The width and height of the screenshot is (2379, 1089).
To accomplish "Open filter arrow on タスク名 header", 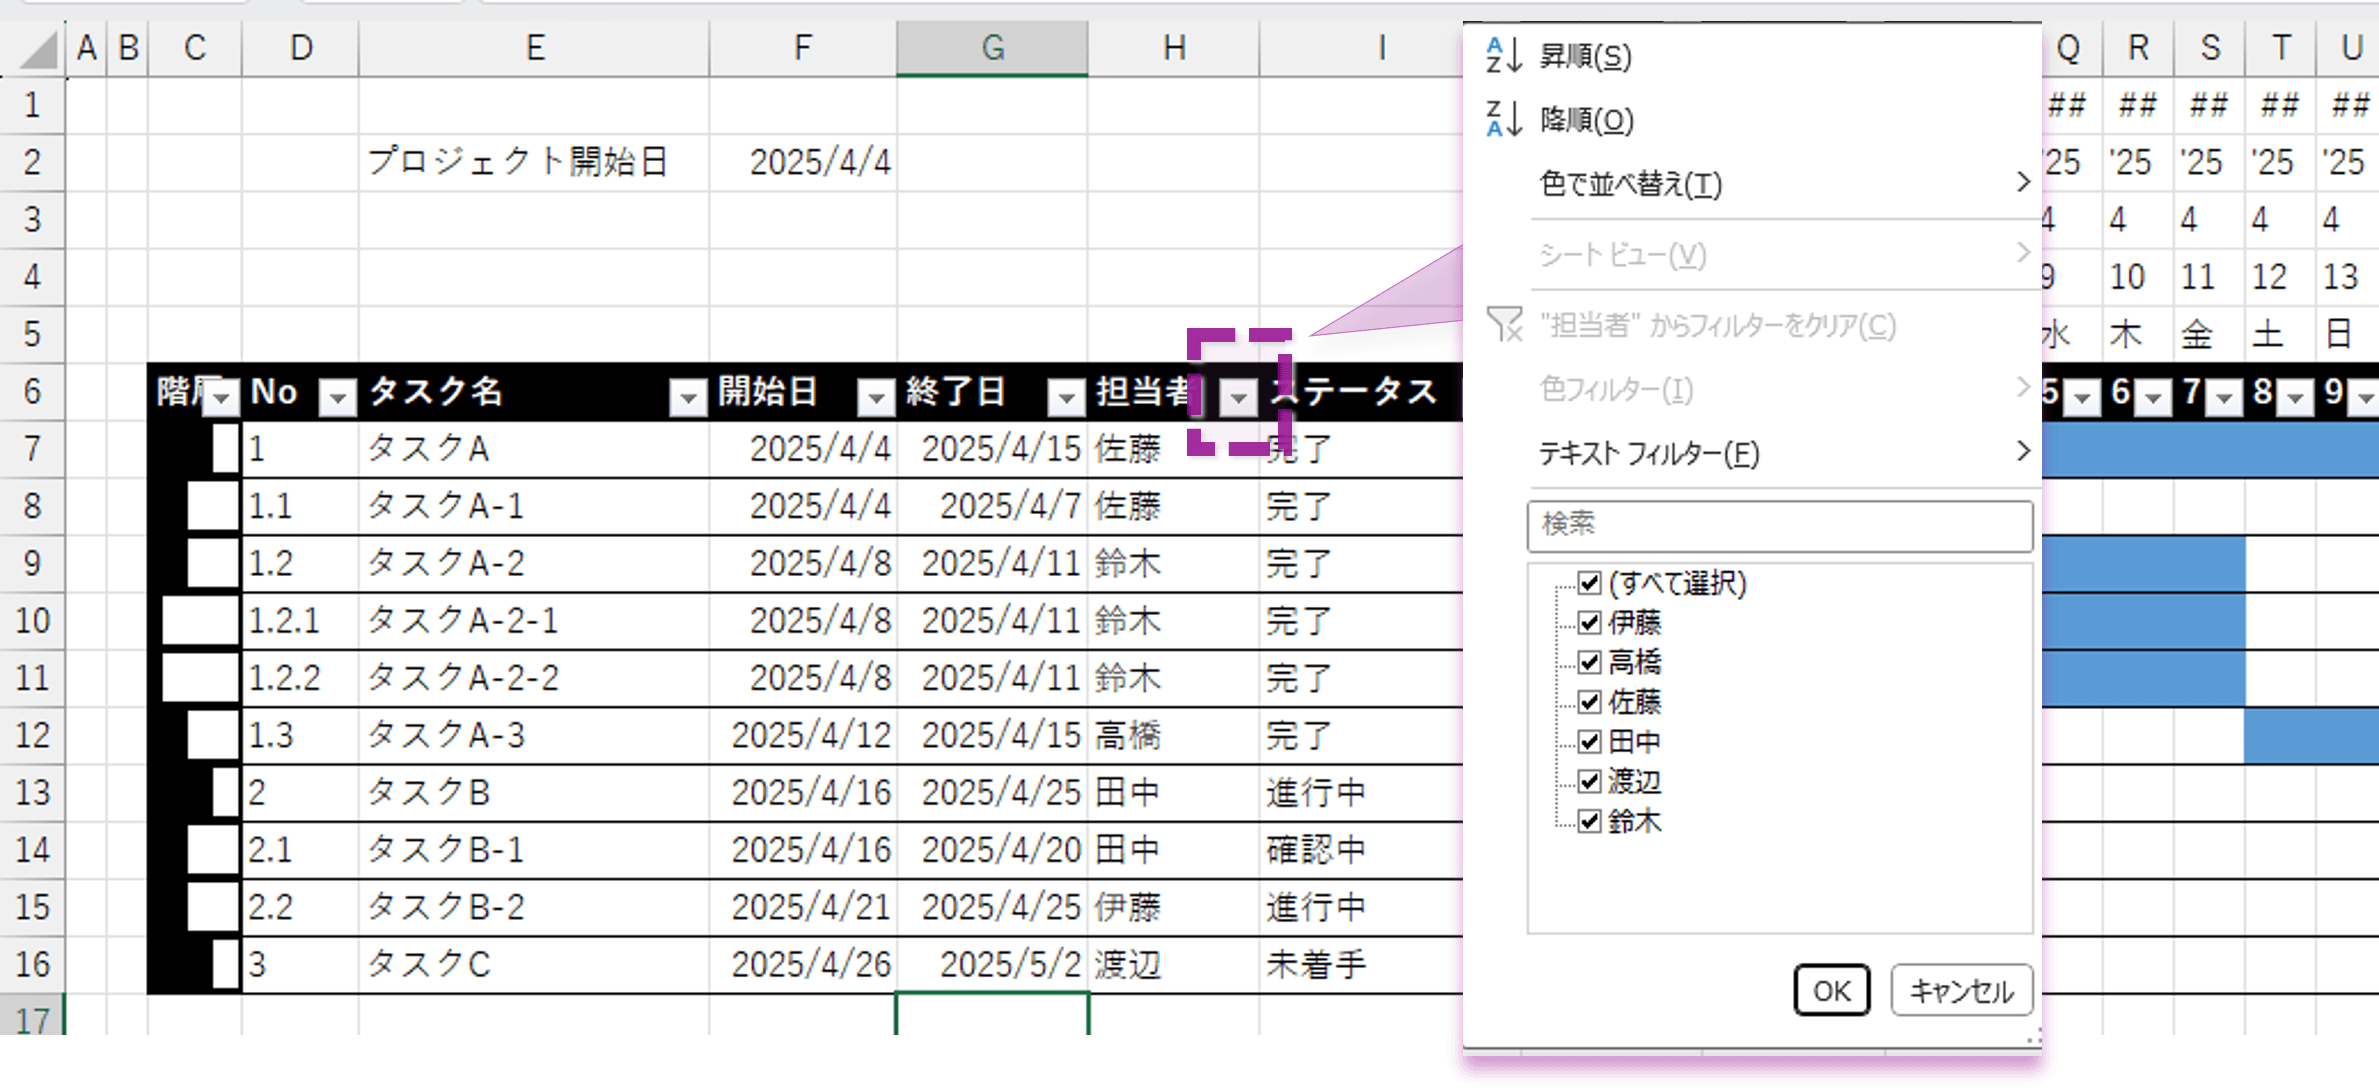I will coord(688,398).
